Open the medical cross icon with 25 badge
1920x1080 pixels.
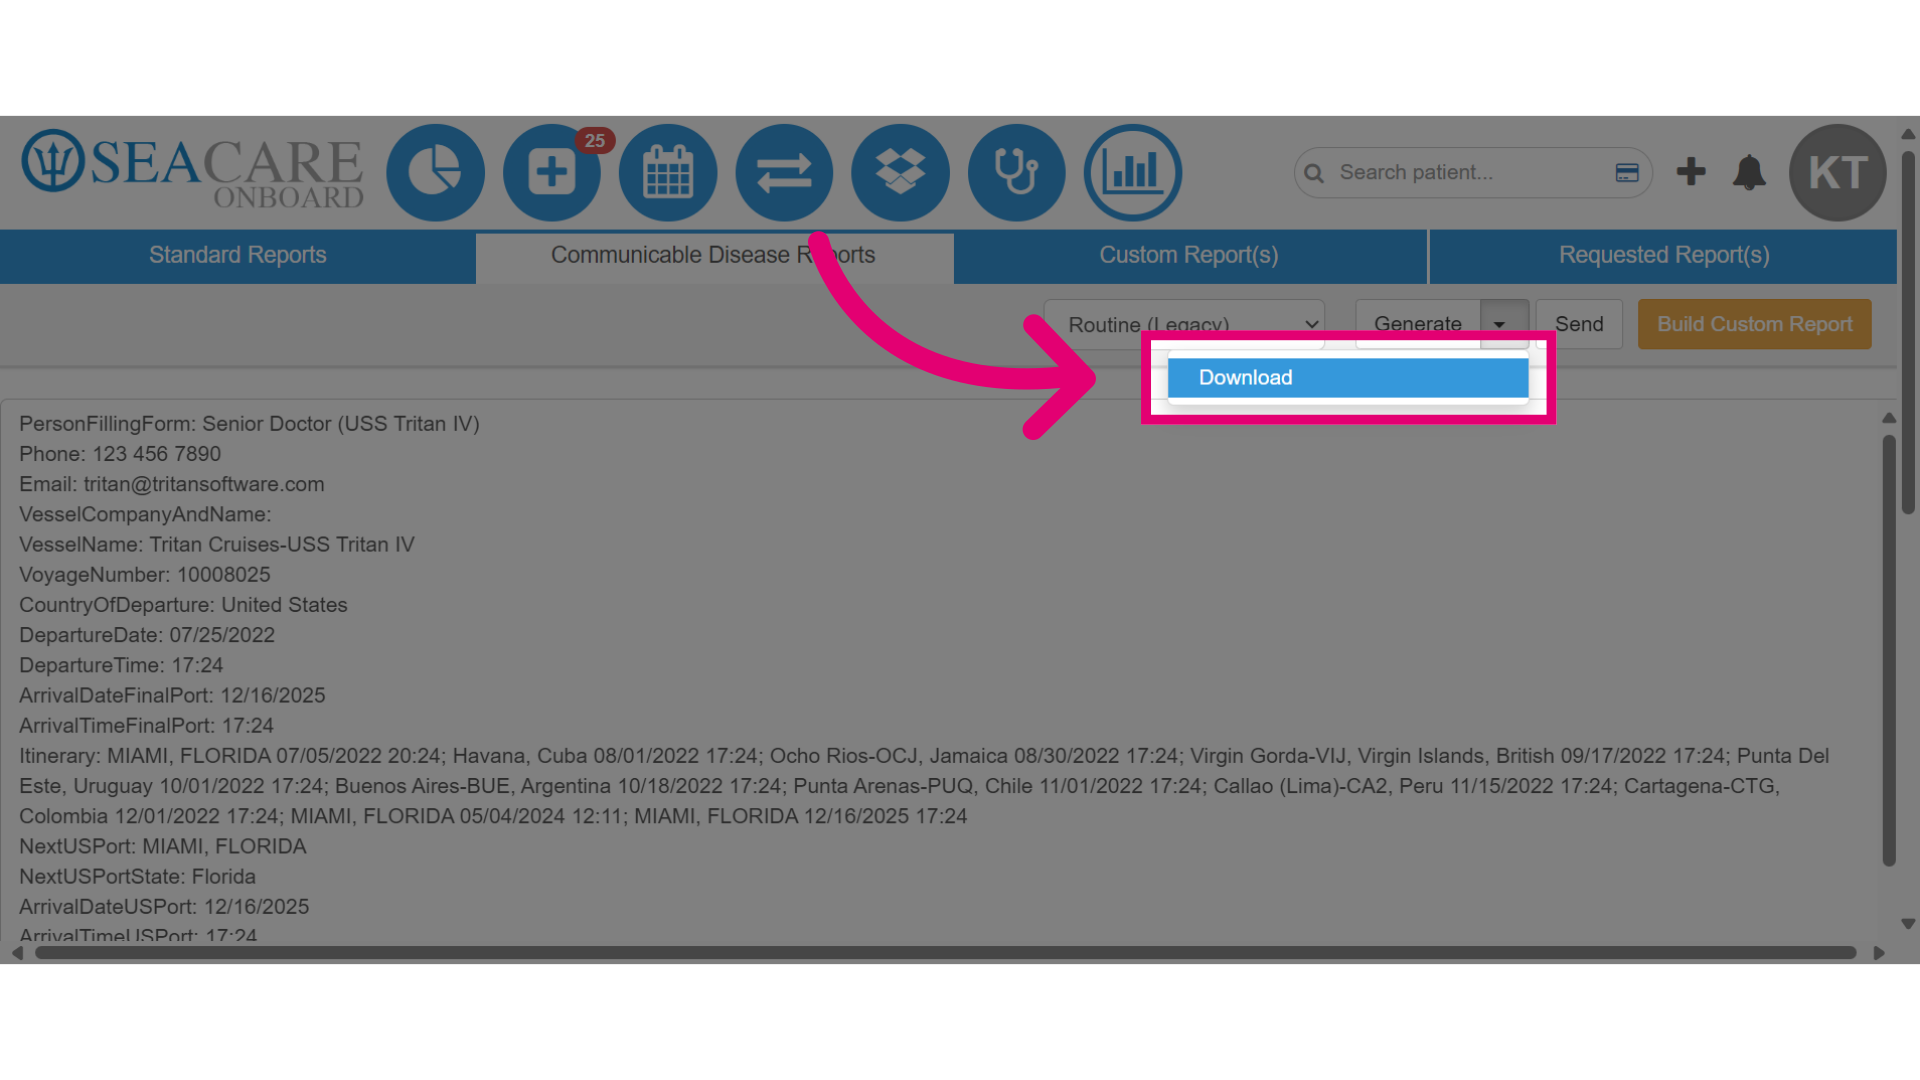tap(552, 173)
